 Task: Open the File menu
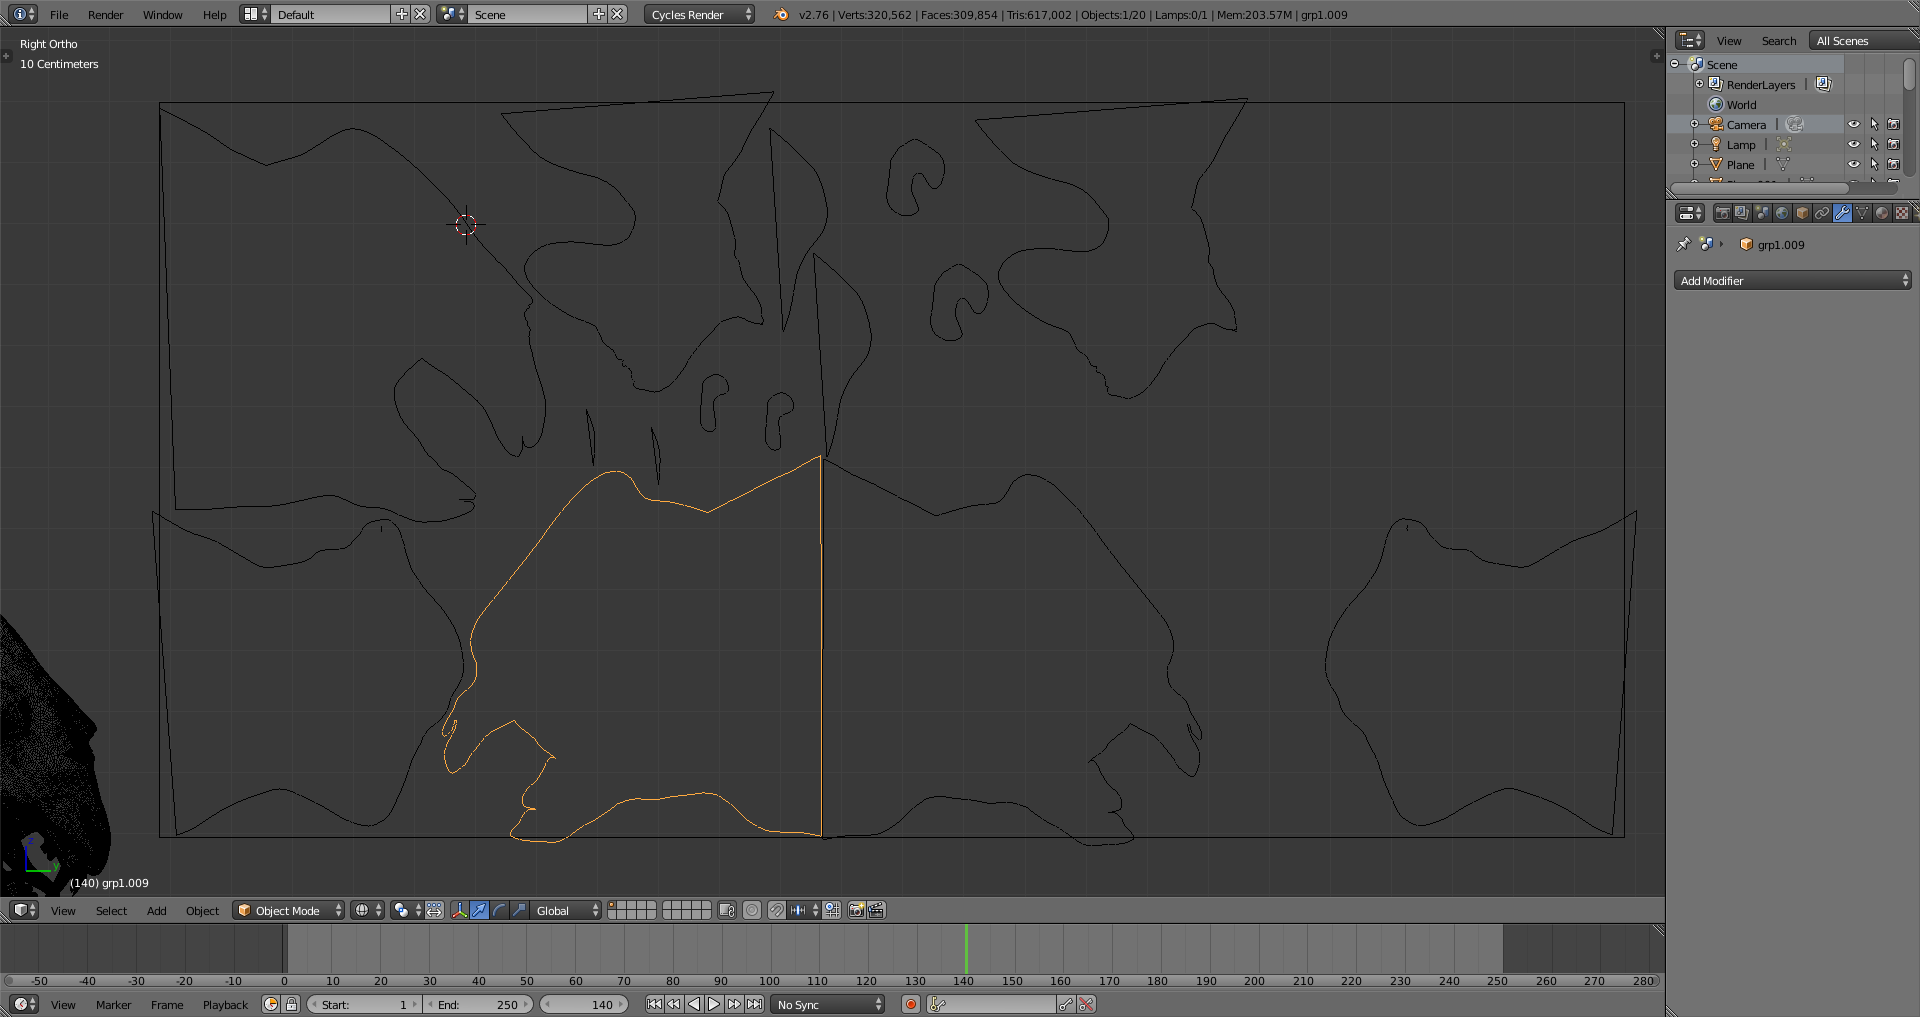click(59, 14)
